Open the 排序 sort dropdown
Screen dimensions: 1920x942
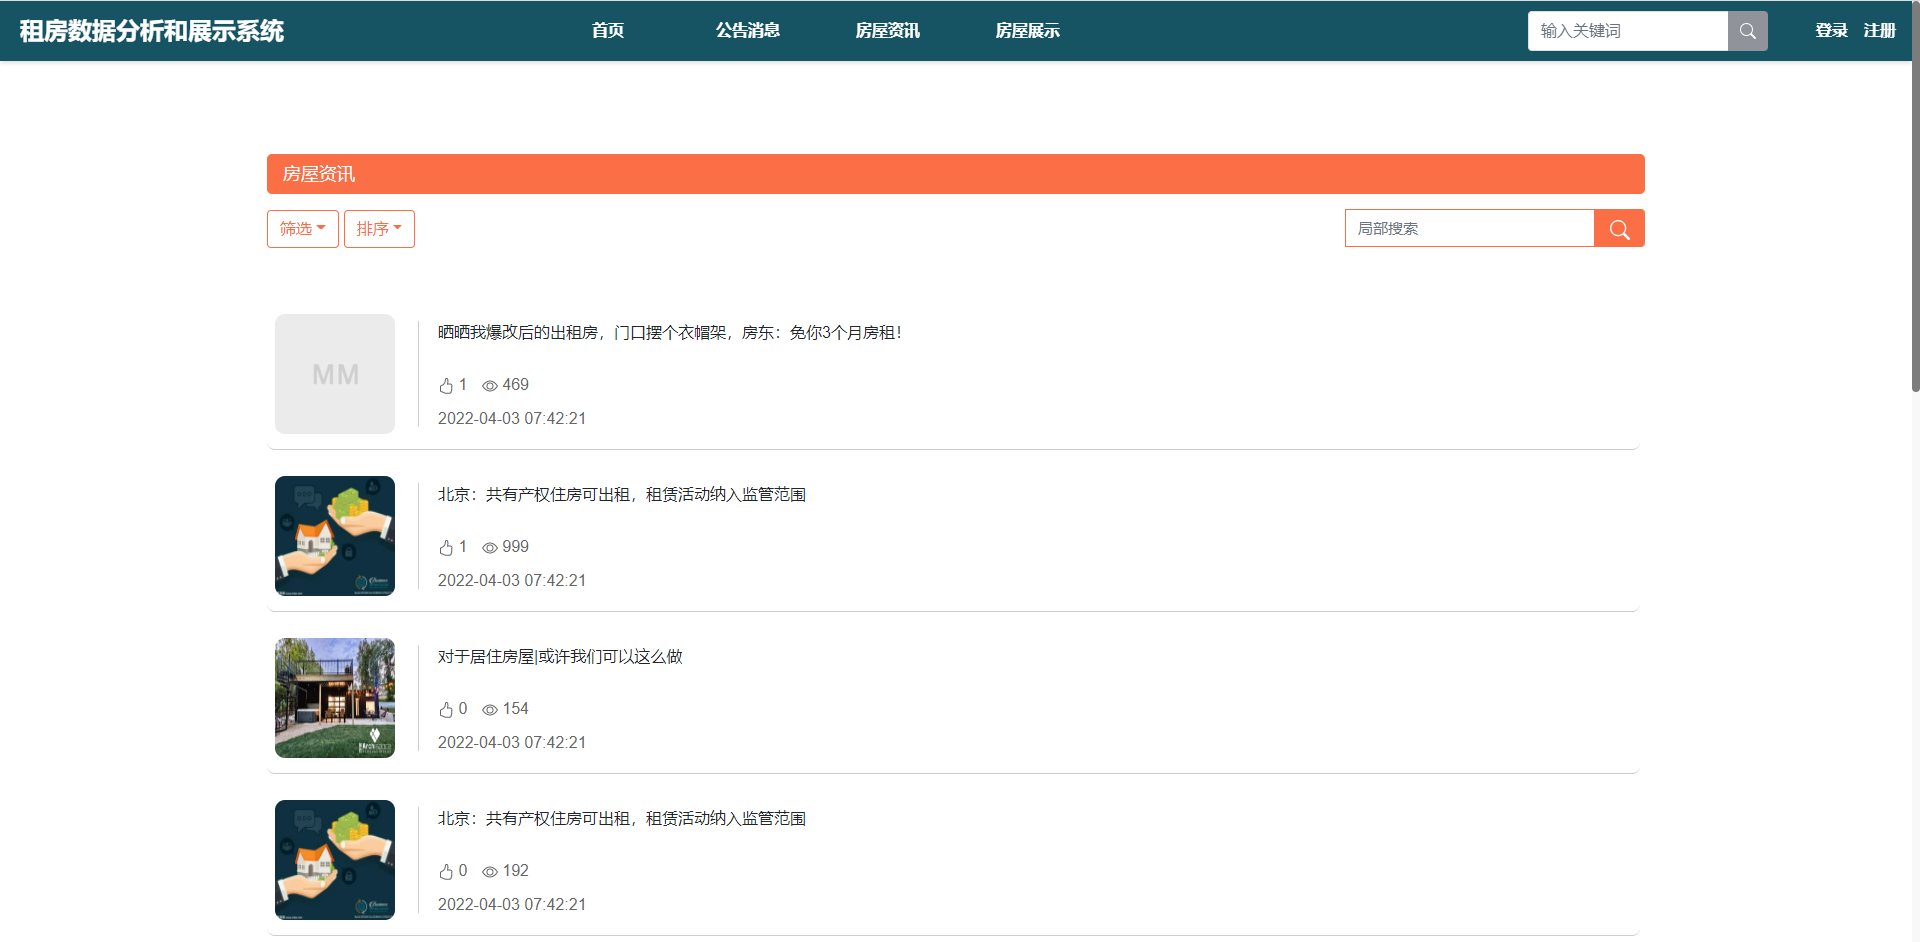(x=378, y=228)
